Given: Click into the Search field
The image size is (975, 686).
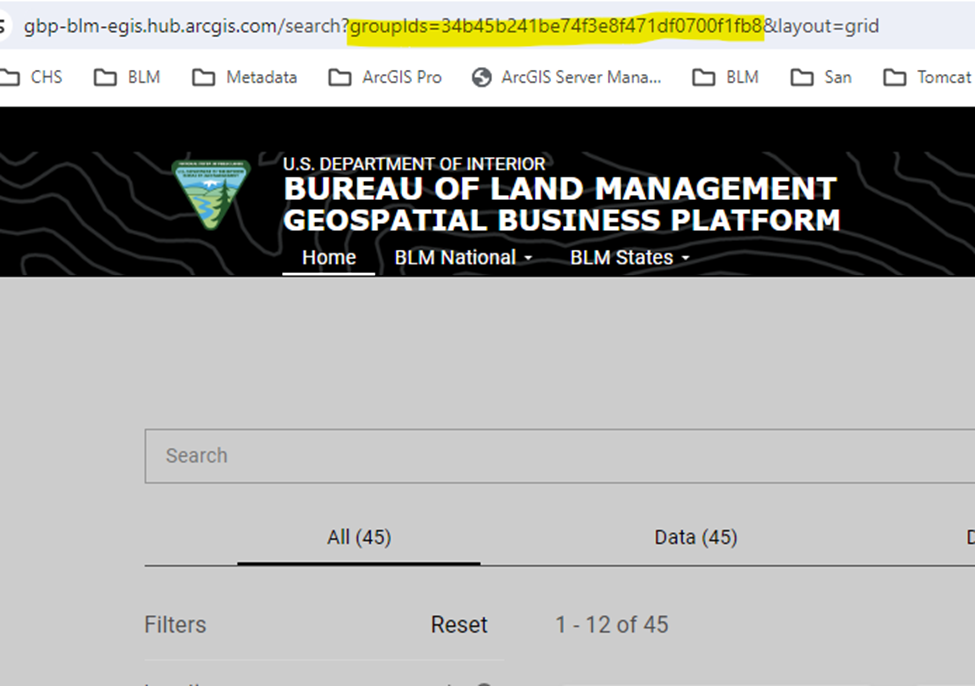Looking at the screenshot, I should point(560,456).
